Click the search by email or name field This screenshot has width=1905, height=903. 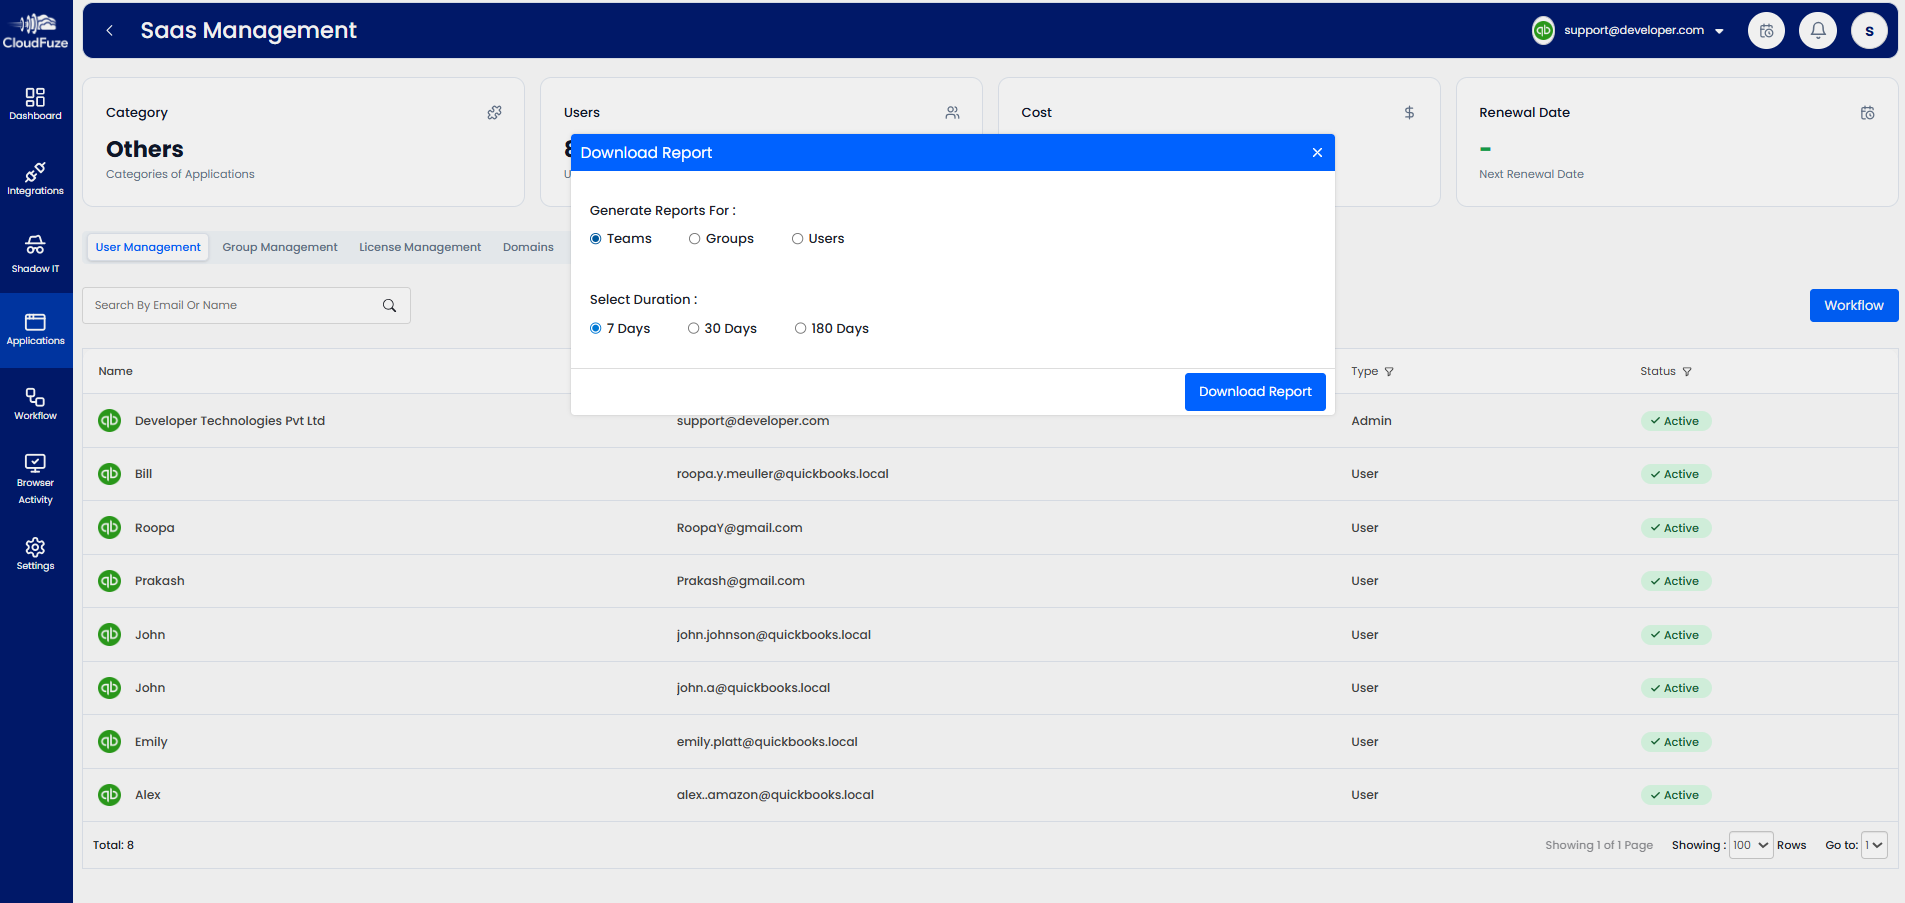[230, 305]
